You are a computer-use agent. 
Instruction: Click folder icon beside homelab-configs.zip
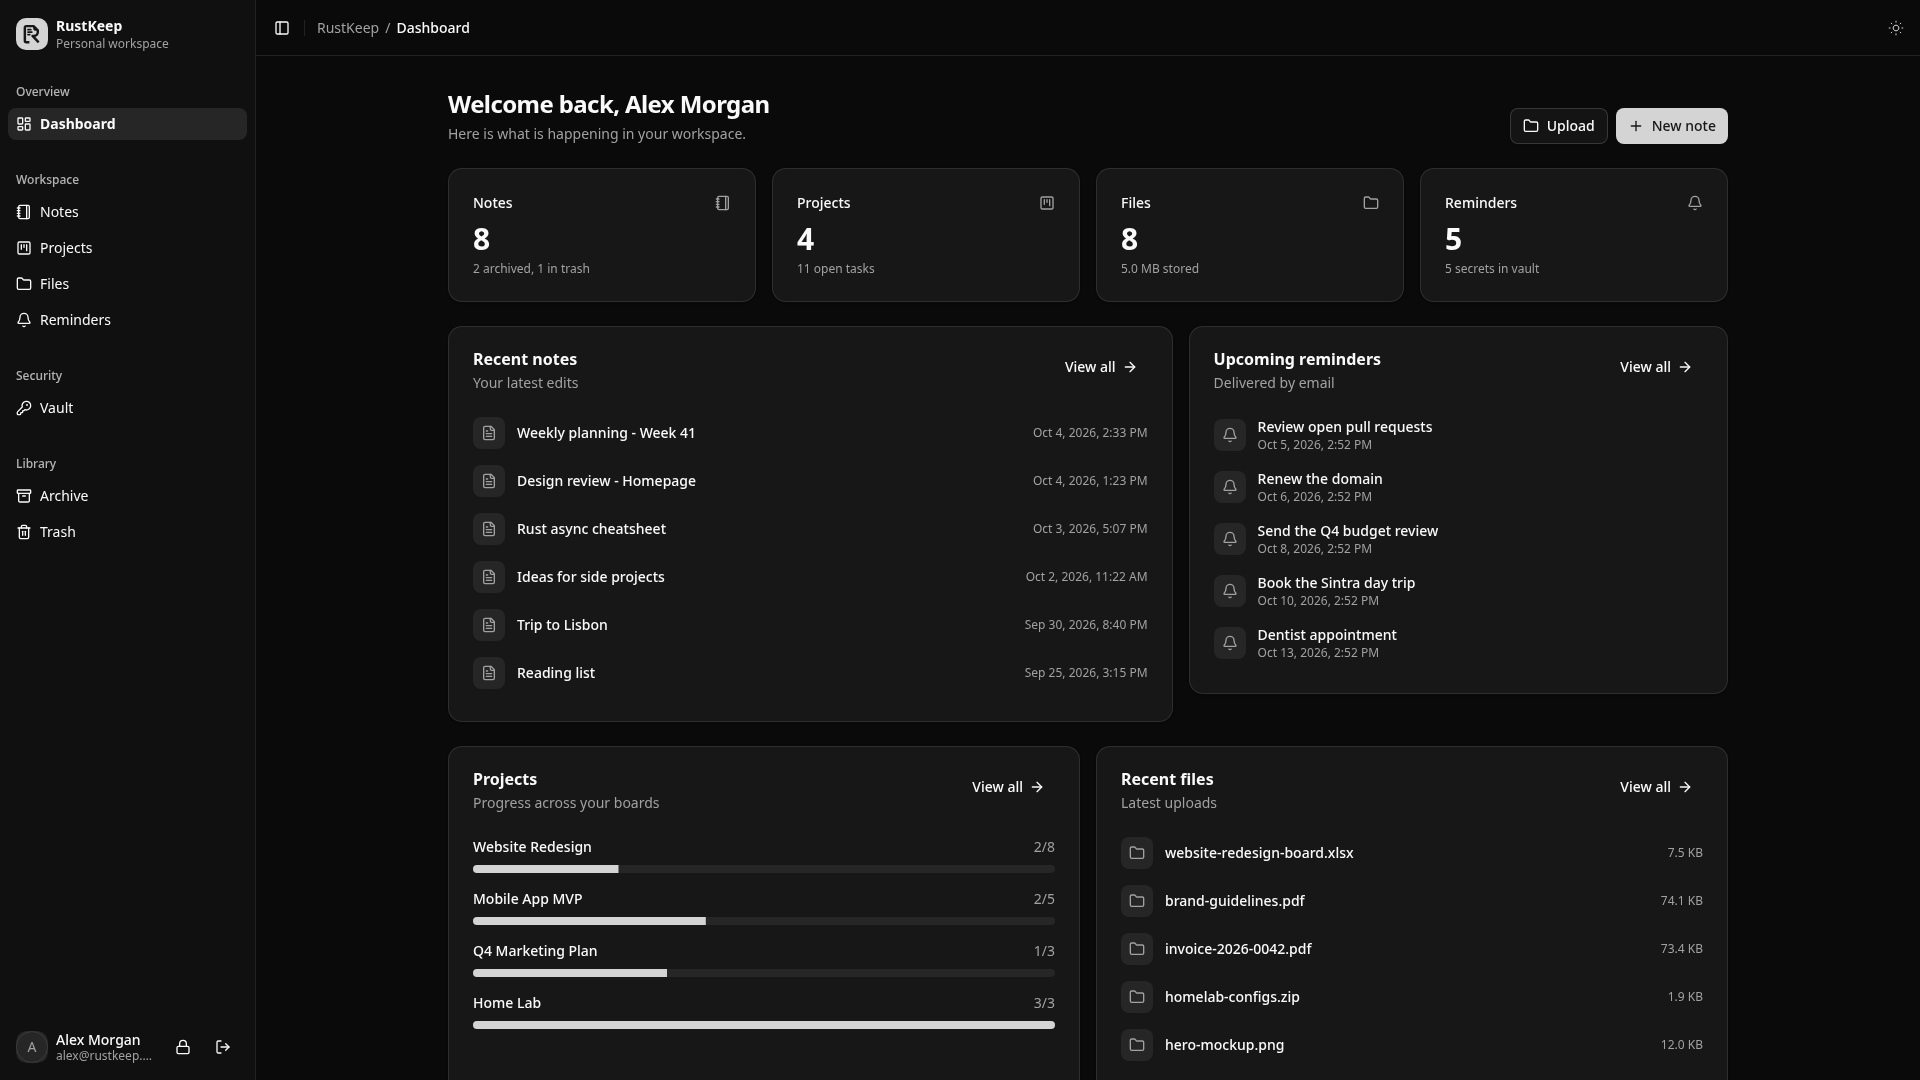click(x=1137, y=997)
